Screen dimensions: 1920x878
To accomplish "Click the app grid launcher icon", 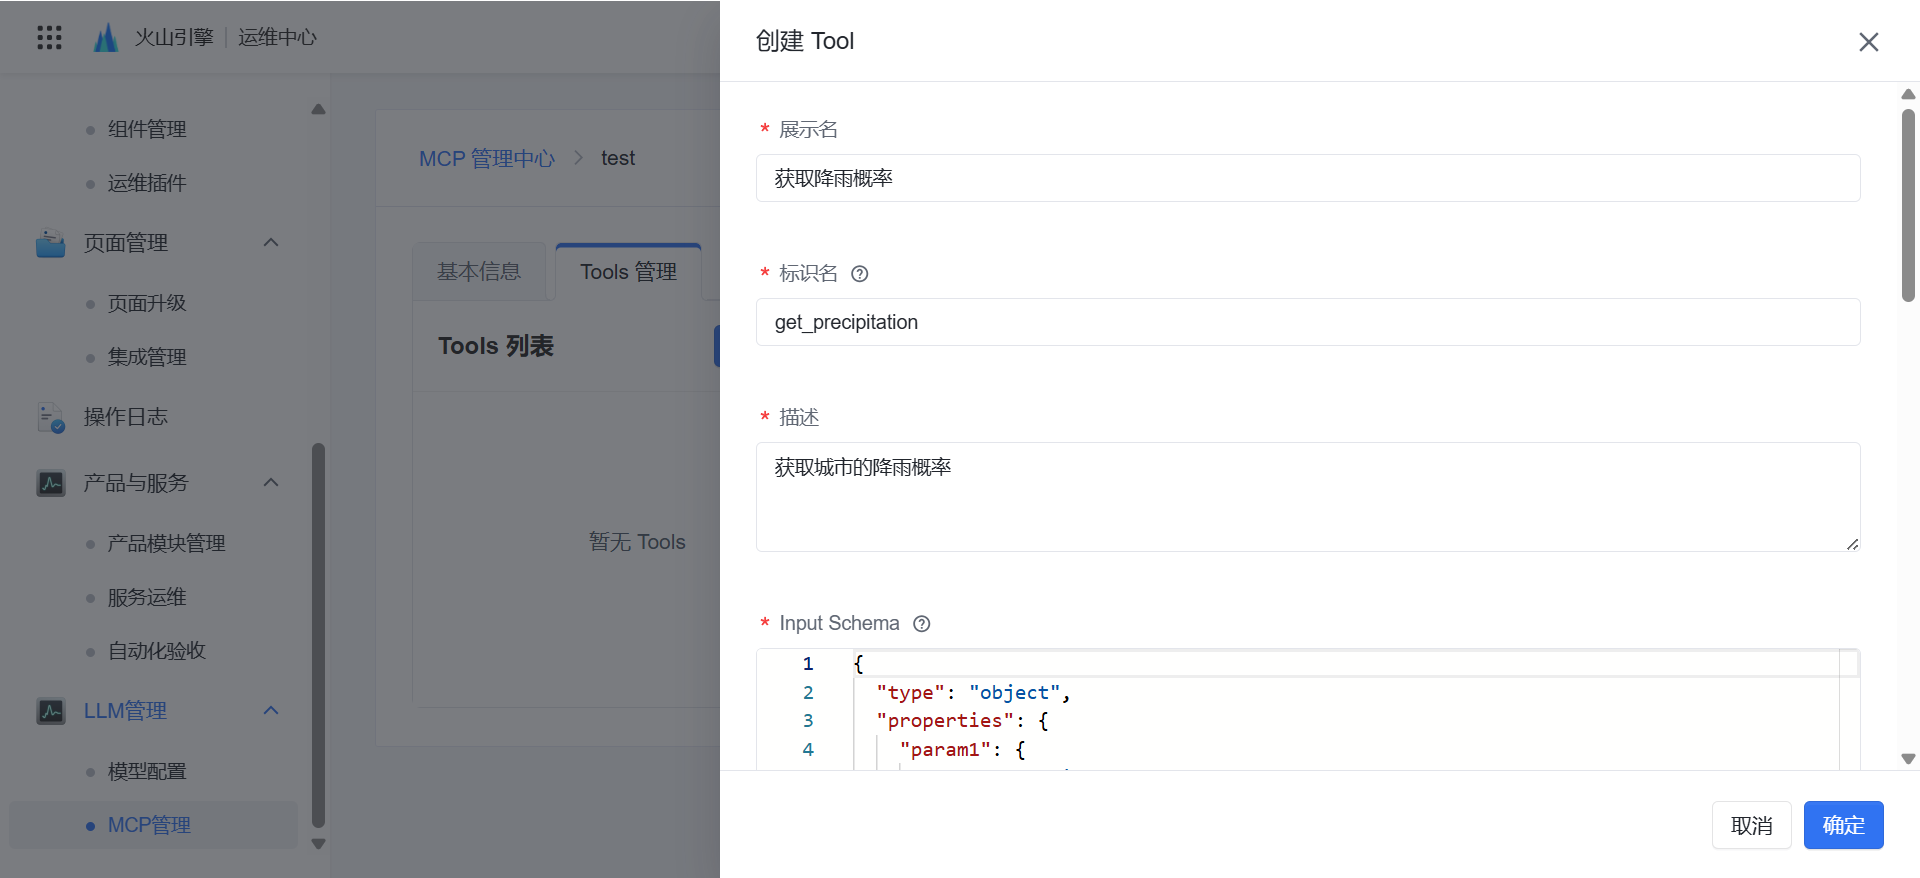I will (x=49, y=38).
